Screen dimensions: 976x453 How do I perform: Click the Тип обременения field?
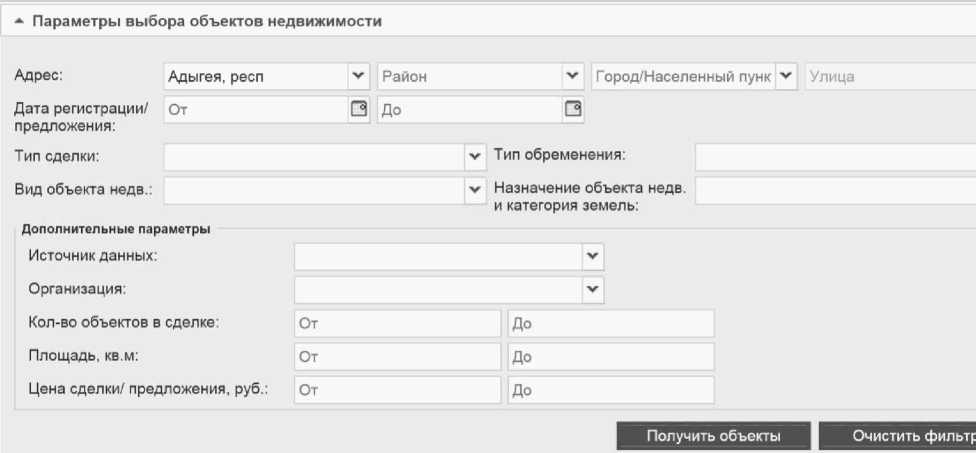pyautogui.click(x=835, y=156)
